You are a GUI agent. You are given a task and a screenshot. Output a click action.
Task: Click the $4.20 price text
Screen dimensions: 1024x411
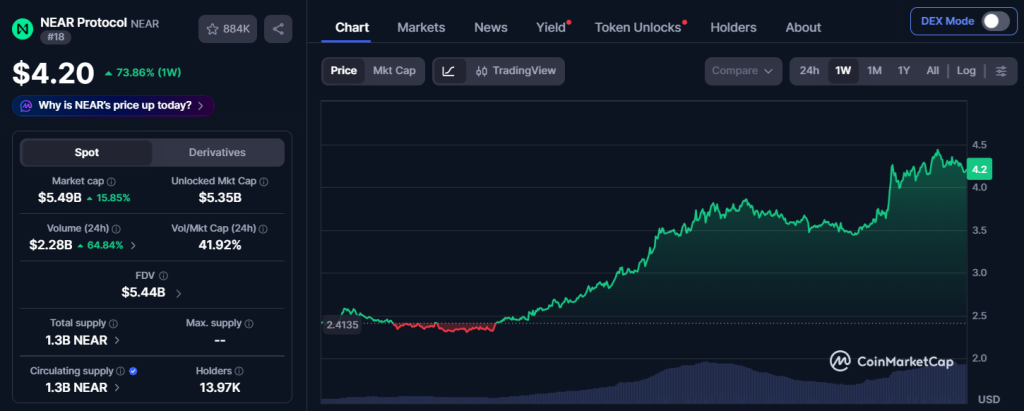54,73
